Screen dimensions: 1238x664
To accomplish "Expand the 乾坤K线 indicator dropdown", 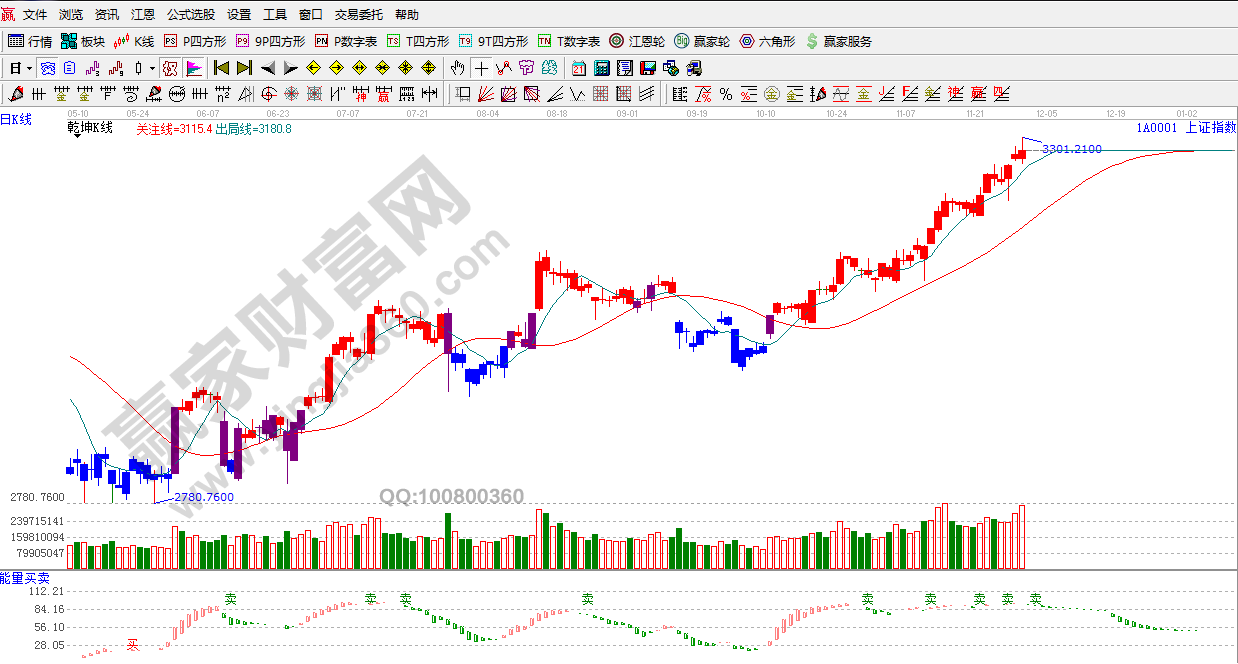I will [78, 135].
